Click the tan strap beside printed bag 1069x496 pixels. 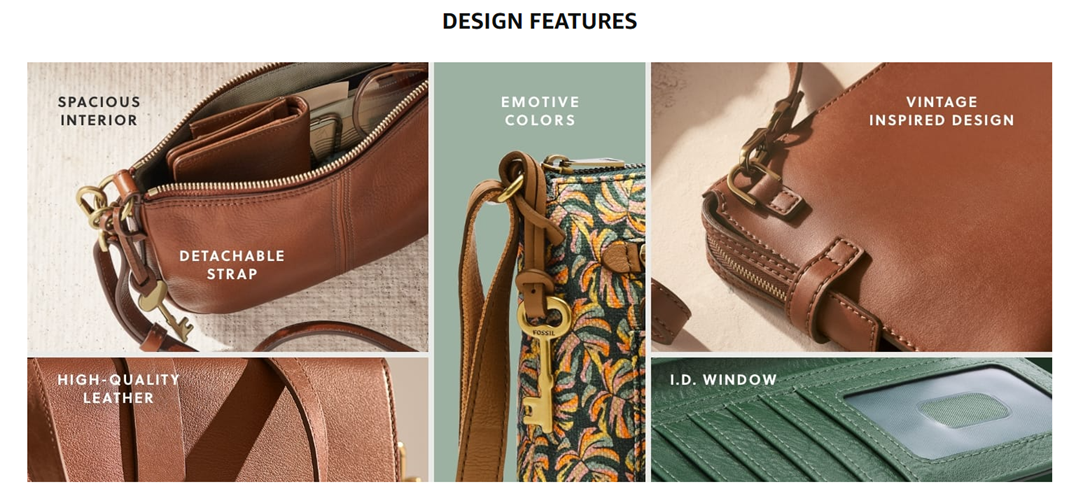(x=487, y=327)
